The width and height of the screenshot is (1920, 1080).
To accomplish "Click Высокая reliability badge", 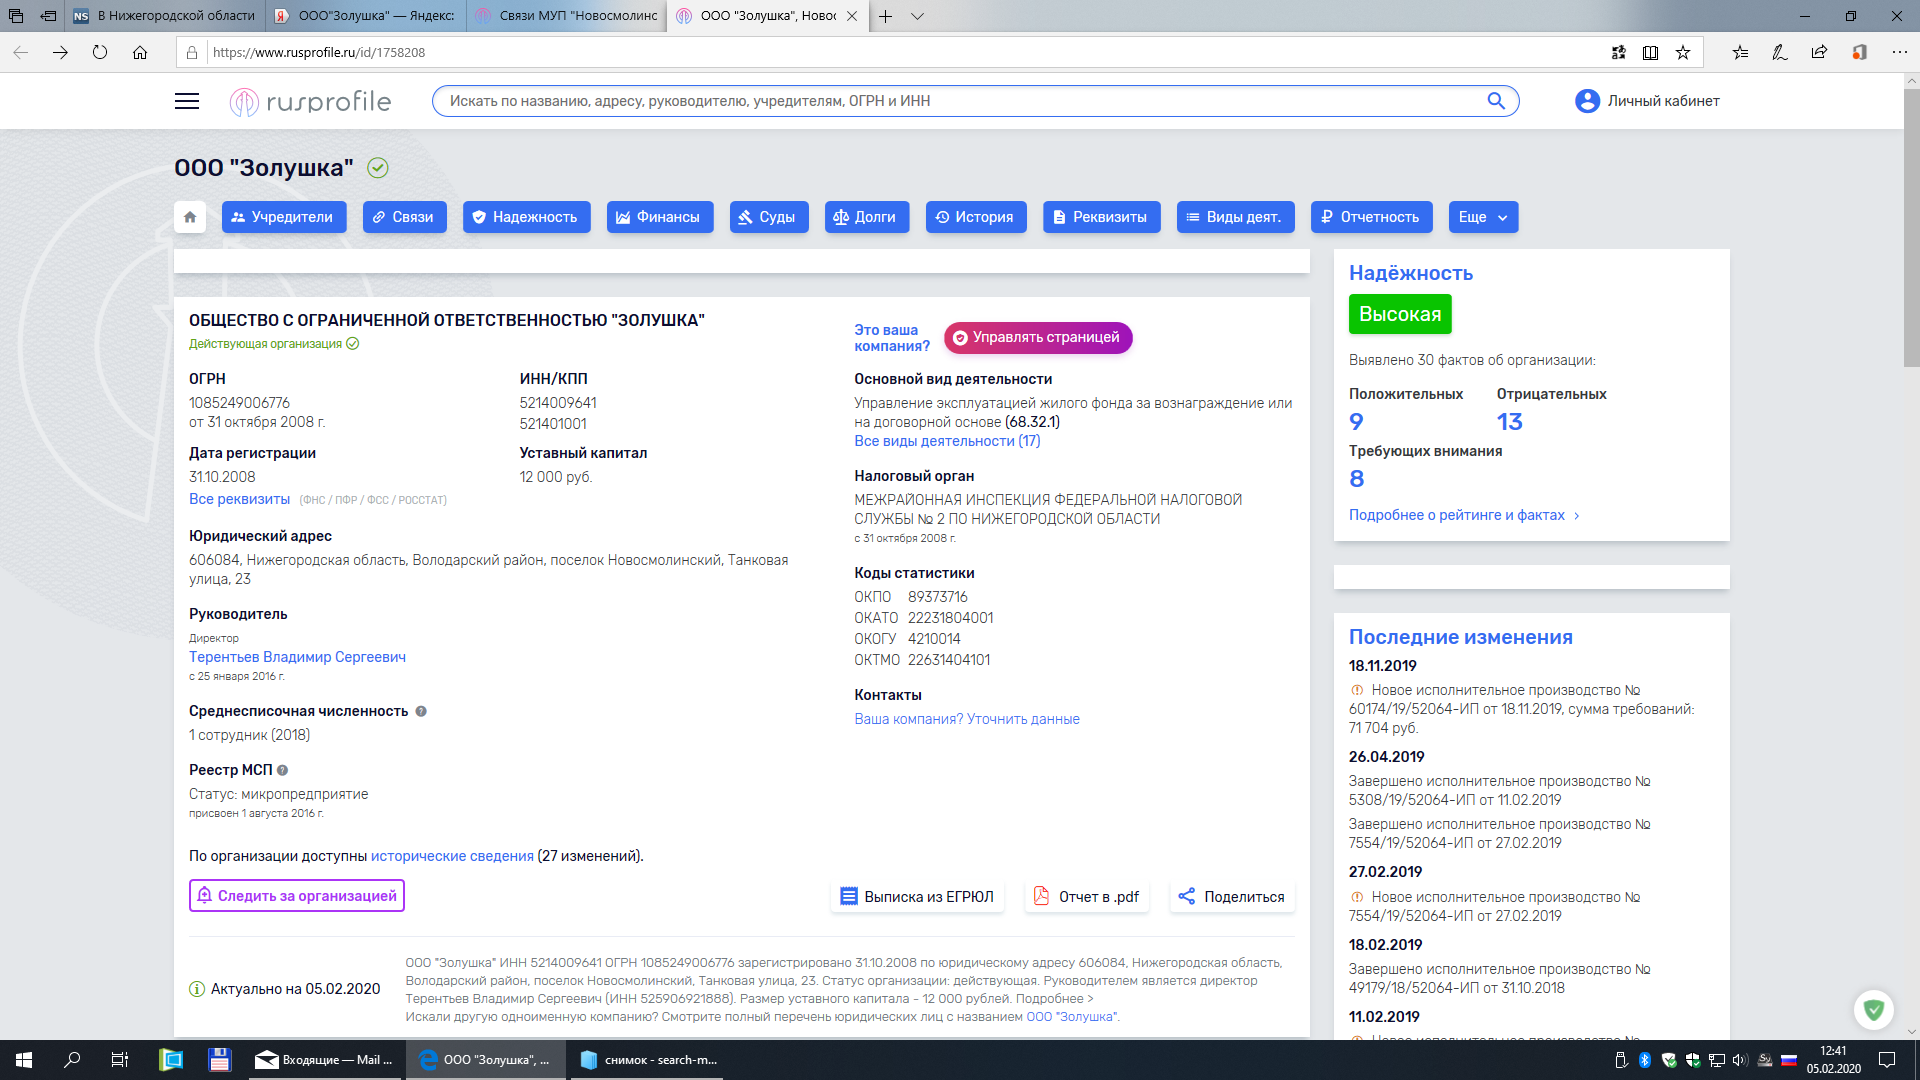I will click(x=1400, y=314).
